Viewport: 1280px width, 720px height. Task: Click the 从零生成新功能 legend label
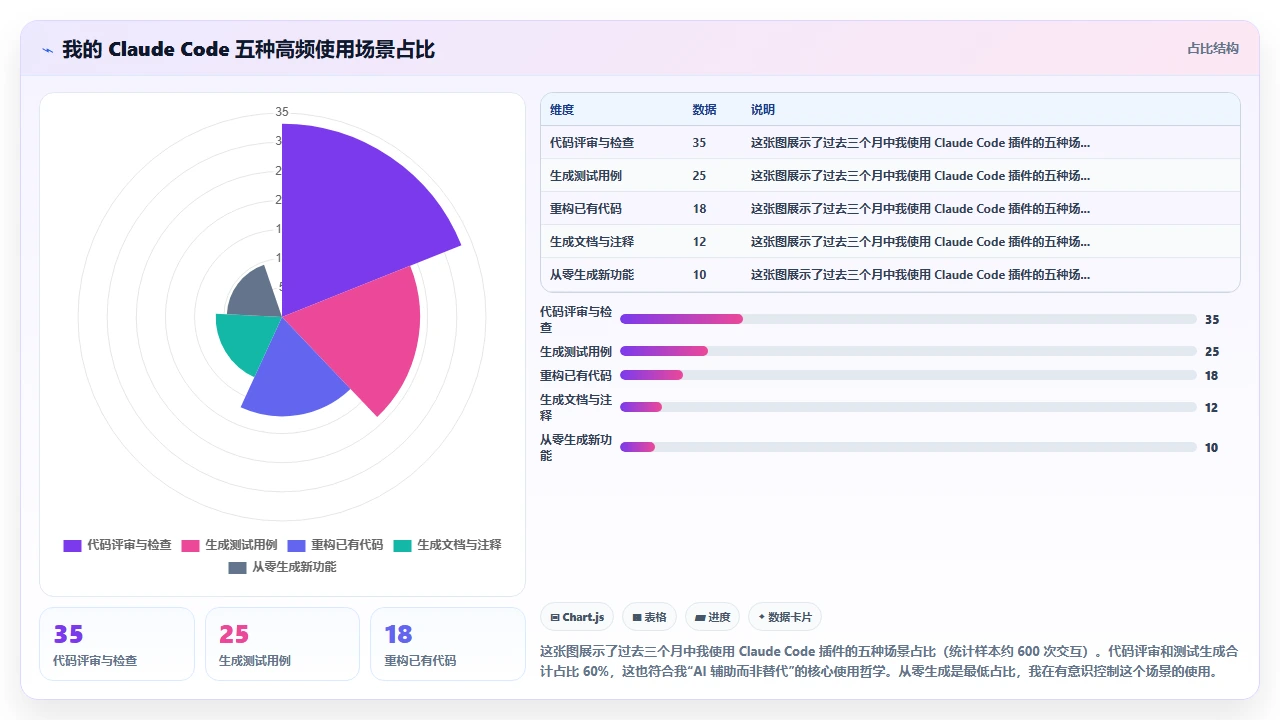point(294,567)
